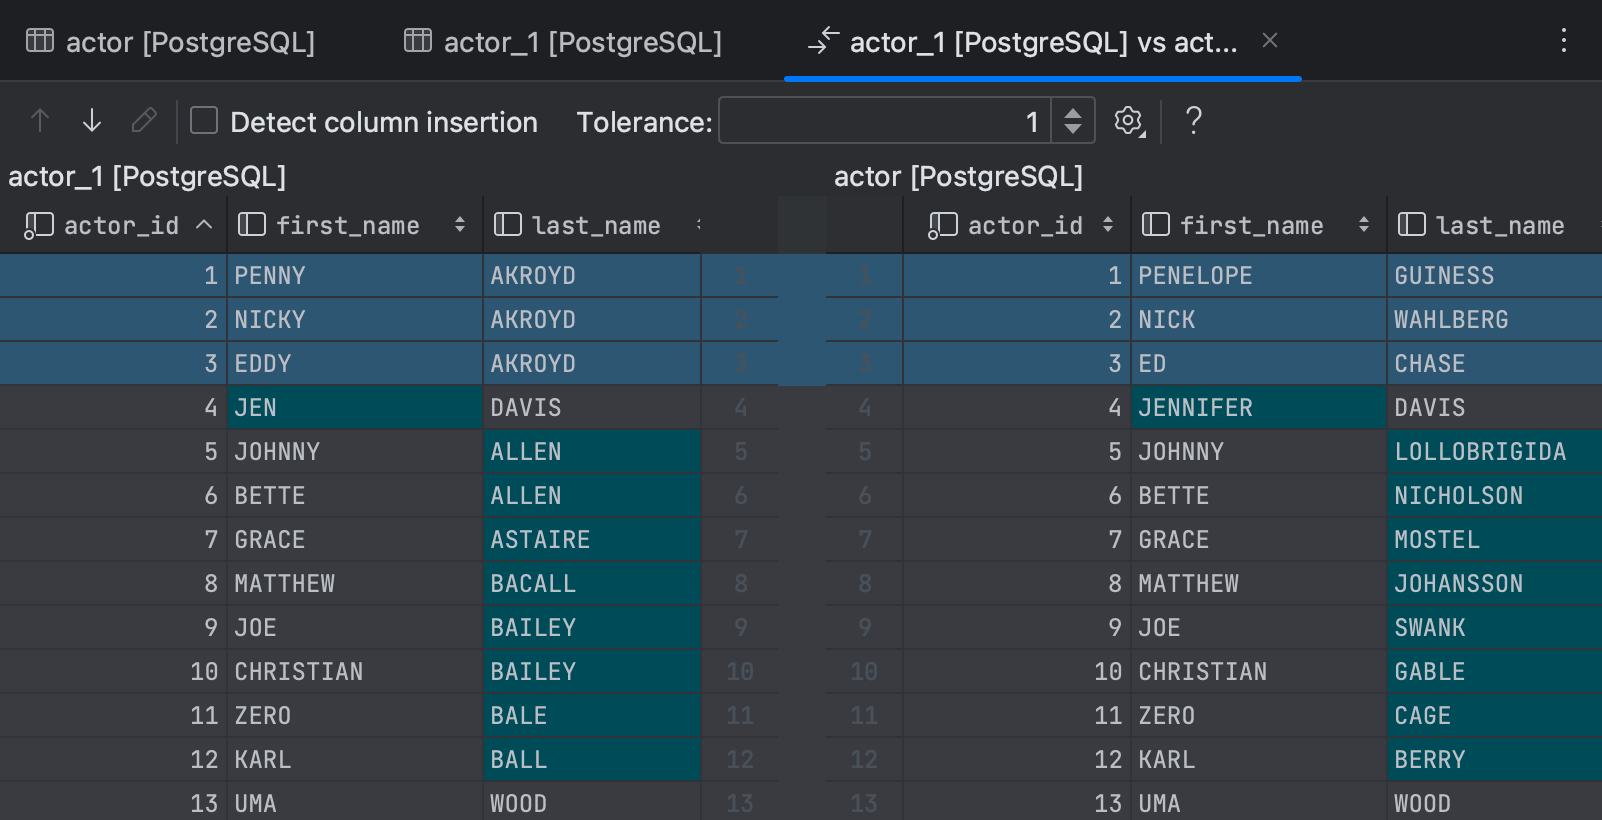Switch to the actor_1 [PostgreSQL] tab
This screenshot has height=820, width=1602.
tap(563, 41)
